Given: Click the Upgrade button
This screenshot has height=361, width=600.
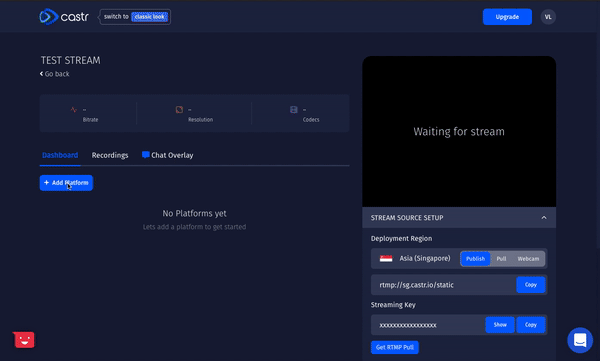Looking at the screenshot, I should coord(507,17).
